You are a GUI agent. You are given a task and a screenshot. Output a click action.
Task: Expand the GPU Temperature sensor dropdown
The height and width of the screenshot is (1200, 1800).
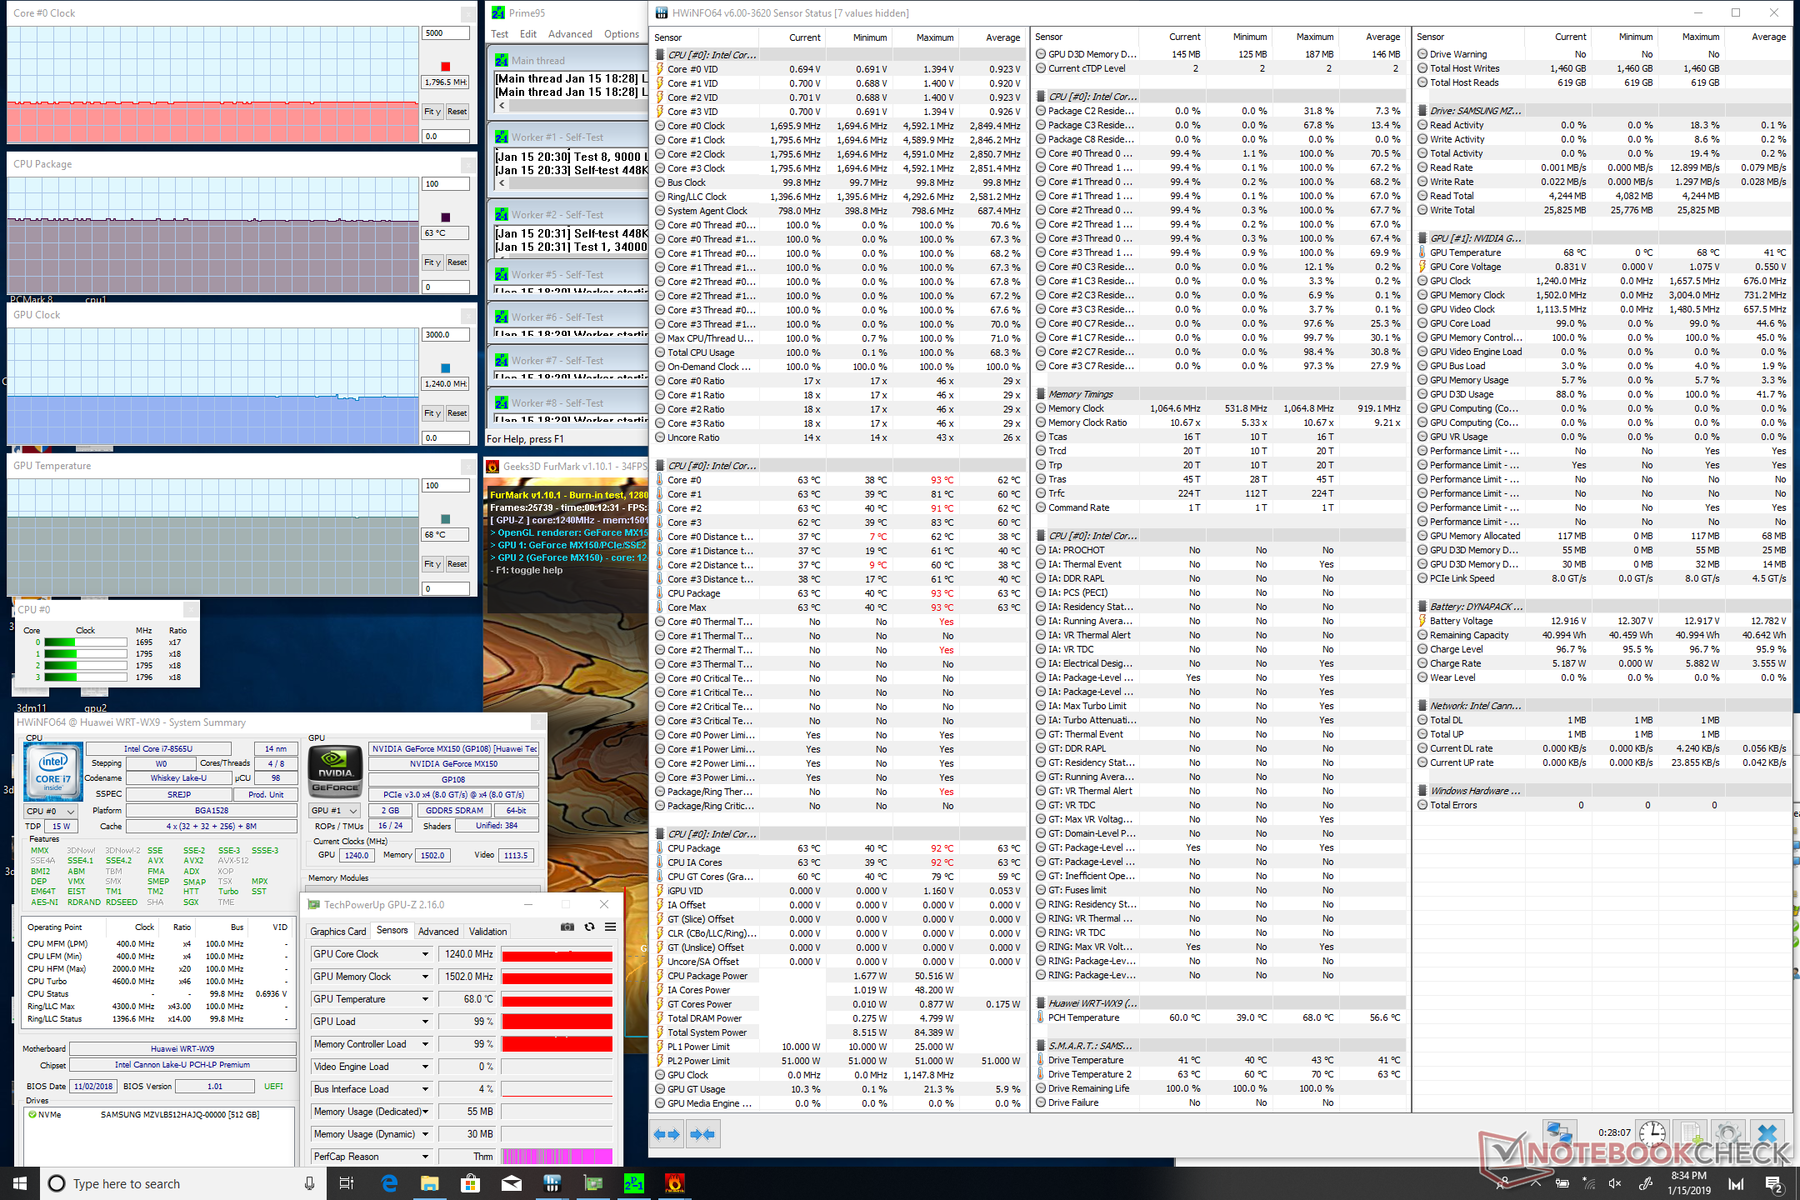click(x=425, y=999)
